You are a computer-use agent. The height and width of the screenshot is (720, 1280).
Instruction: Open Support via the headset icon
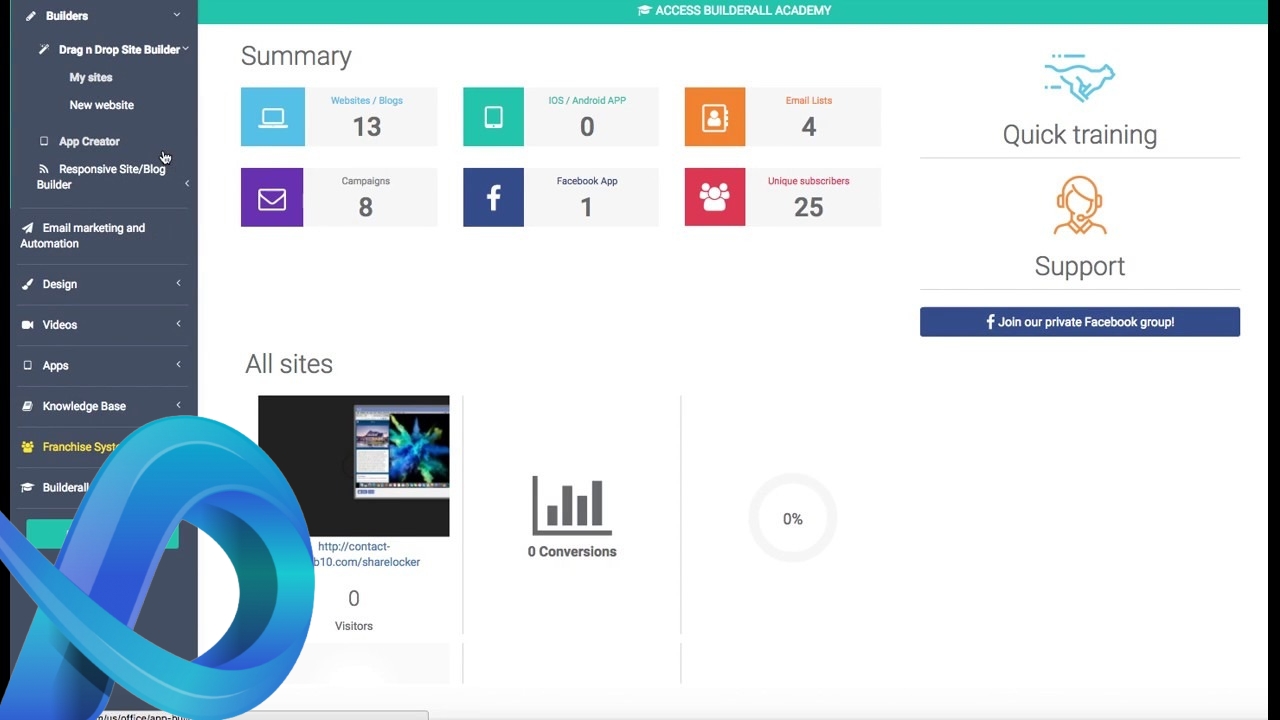[x=1080, y=206]
